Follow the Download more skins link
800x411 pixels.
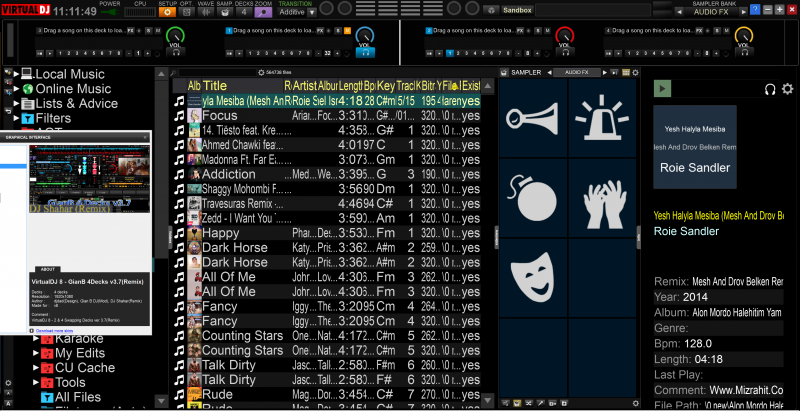55,331
